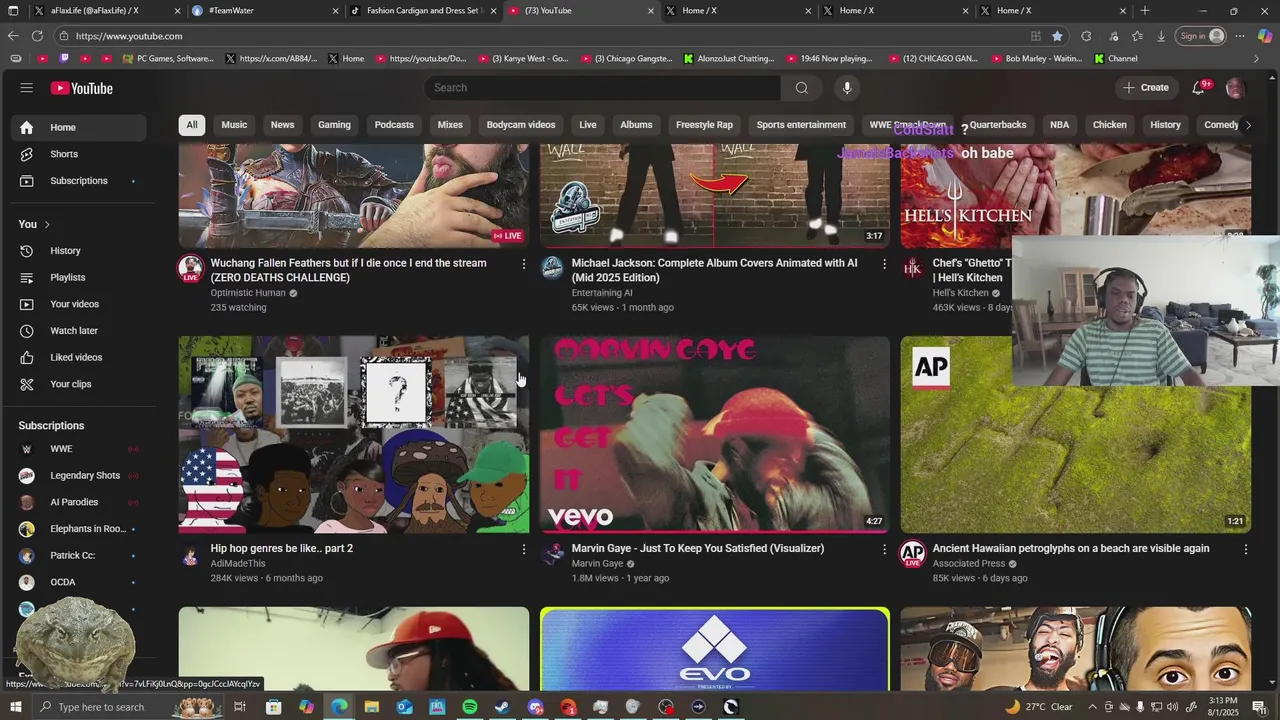Open Spotify from the taskbar

click(470, 707)
